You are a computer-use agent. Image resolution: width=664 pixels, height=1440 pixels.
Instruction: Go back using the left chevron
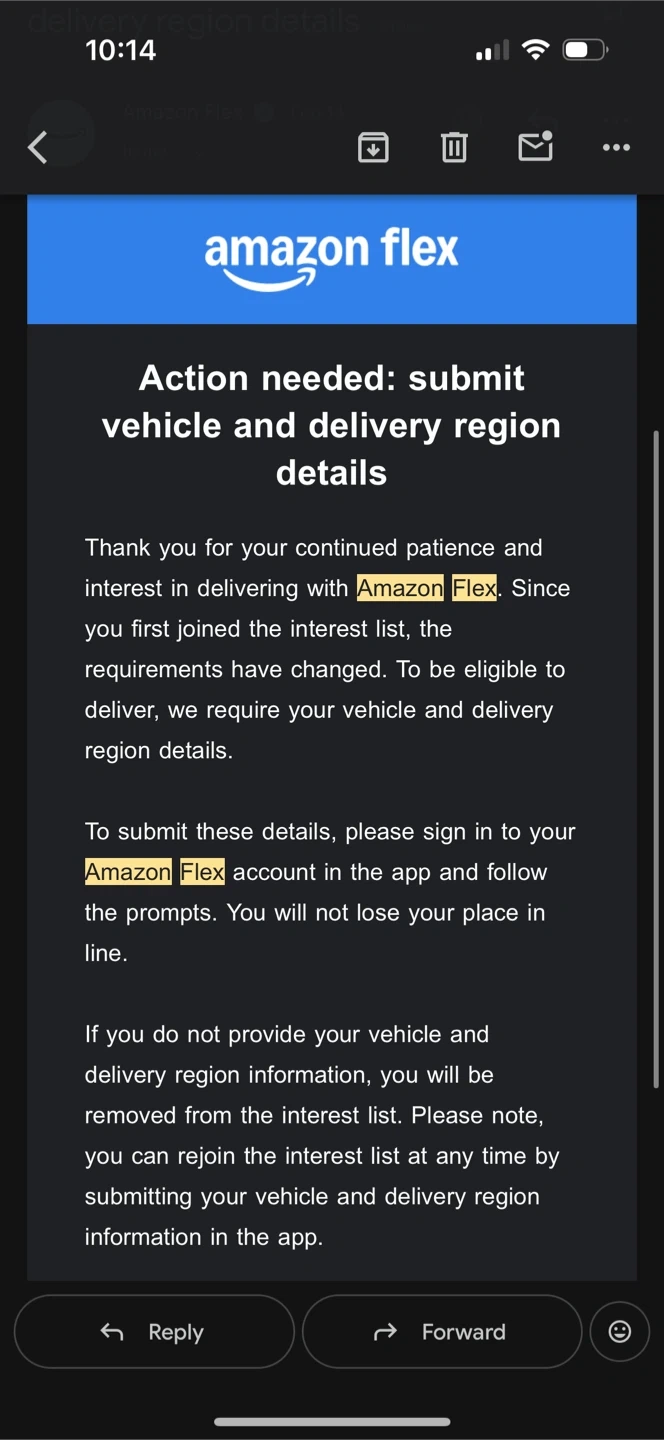38,148
